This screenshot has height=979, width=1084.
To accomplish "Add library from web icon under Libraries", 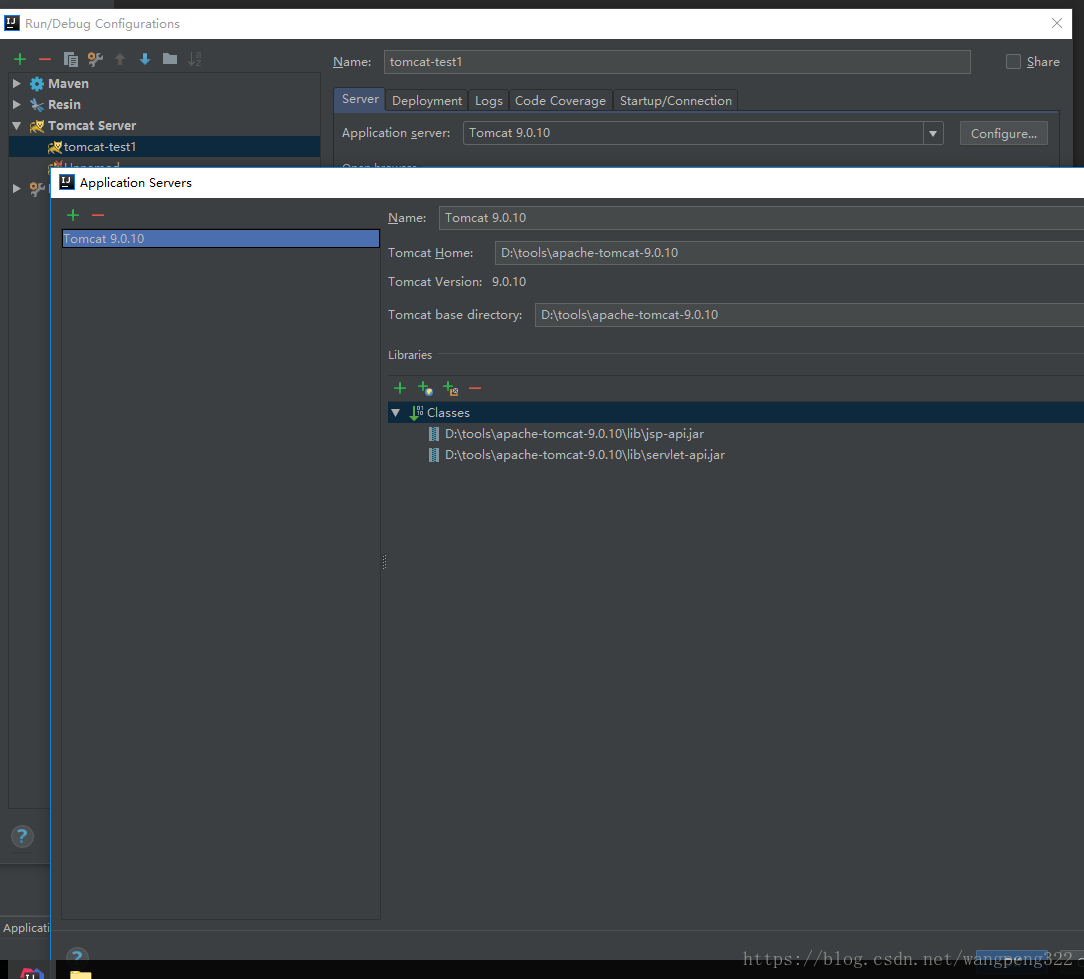I will 425,389.
